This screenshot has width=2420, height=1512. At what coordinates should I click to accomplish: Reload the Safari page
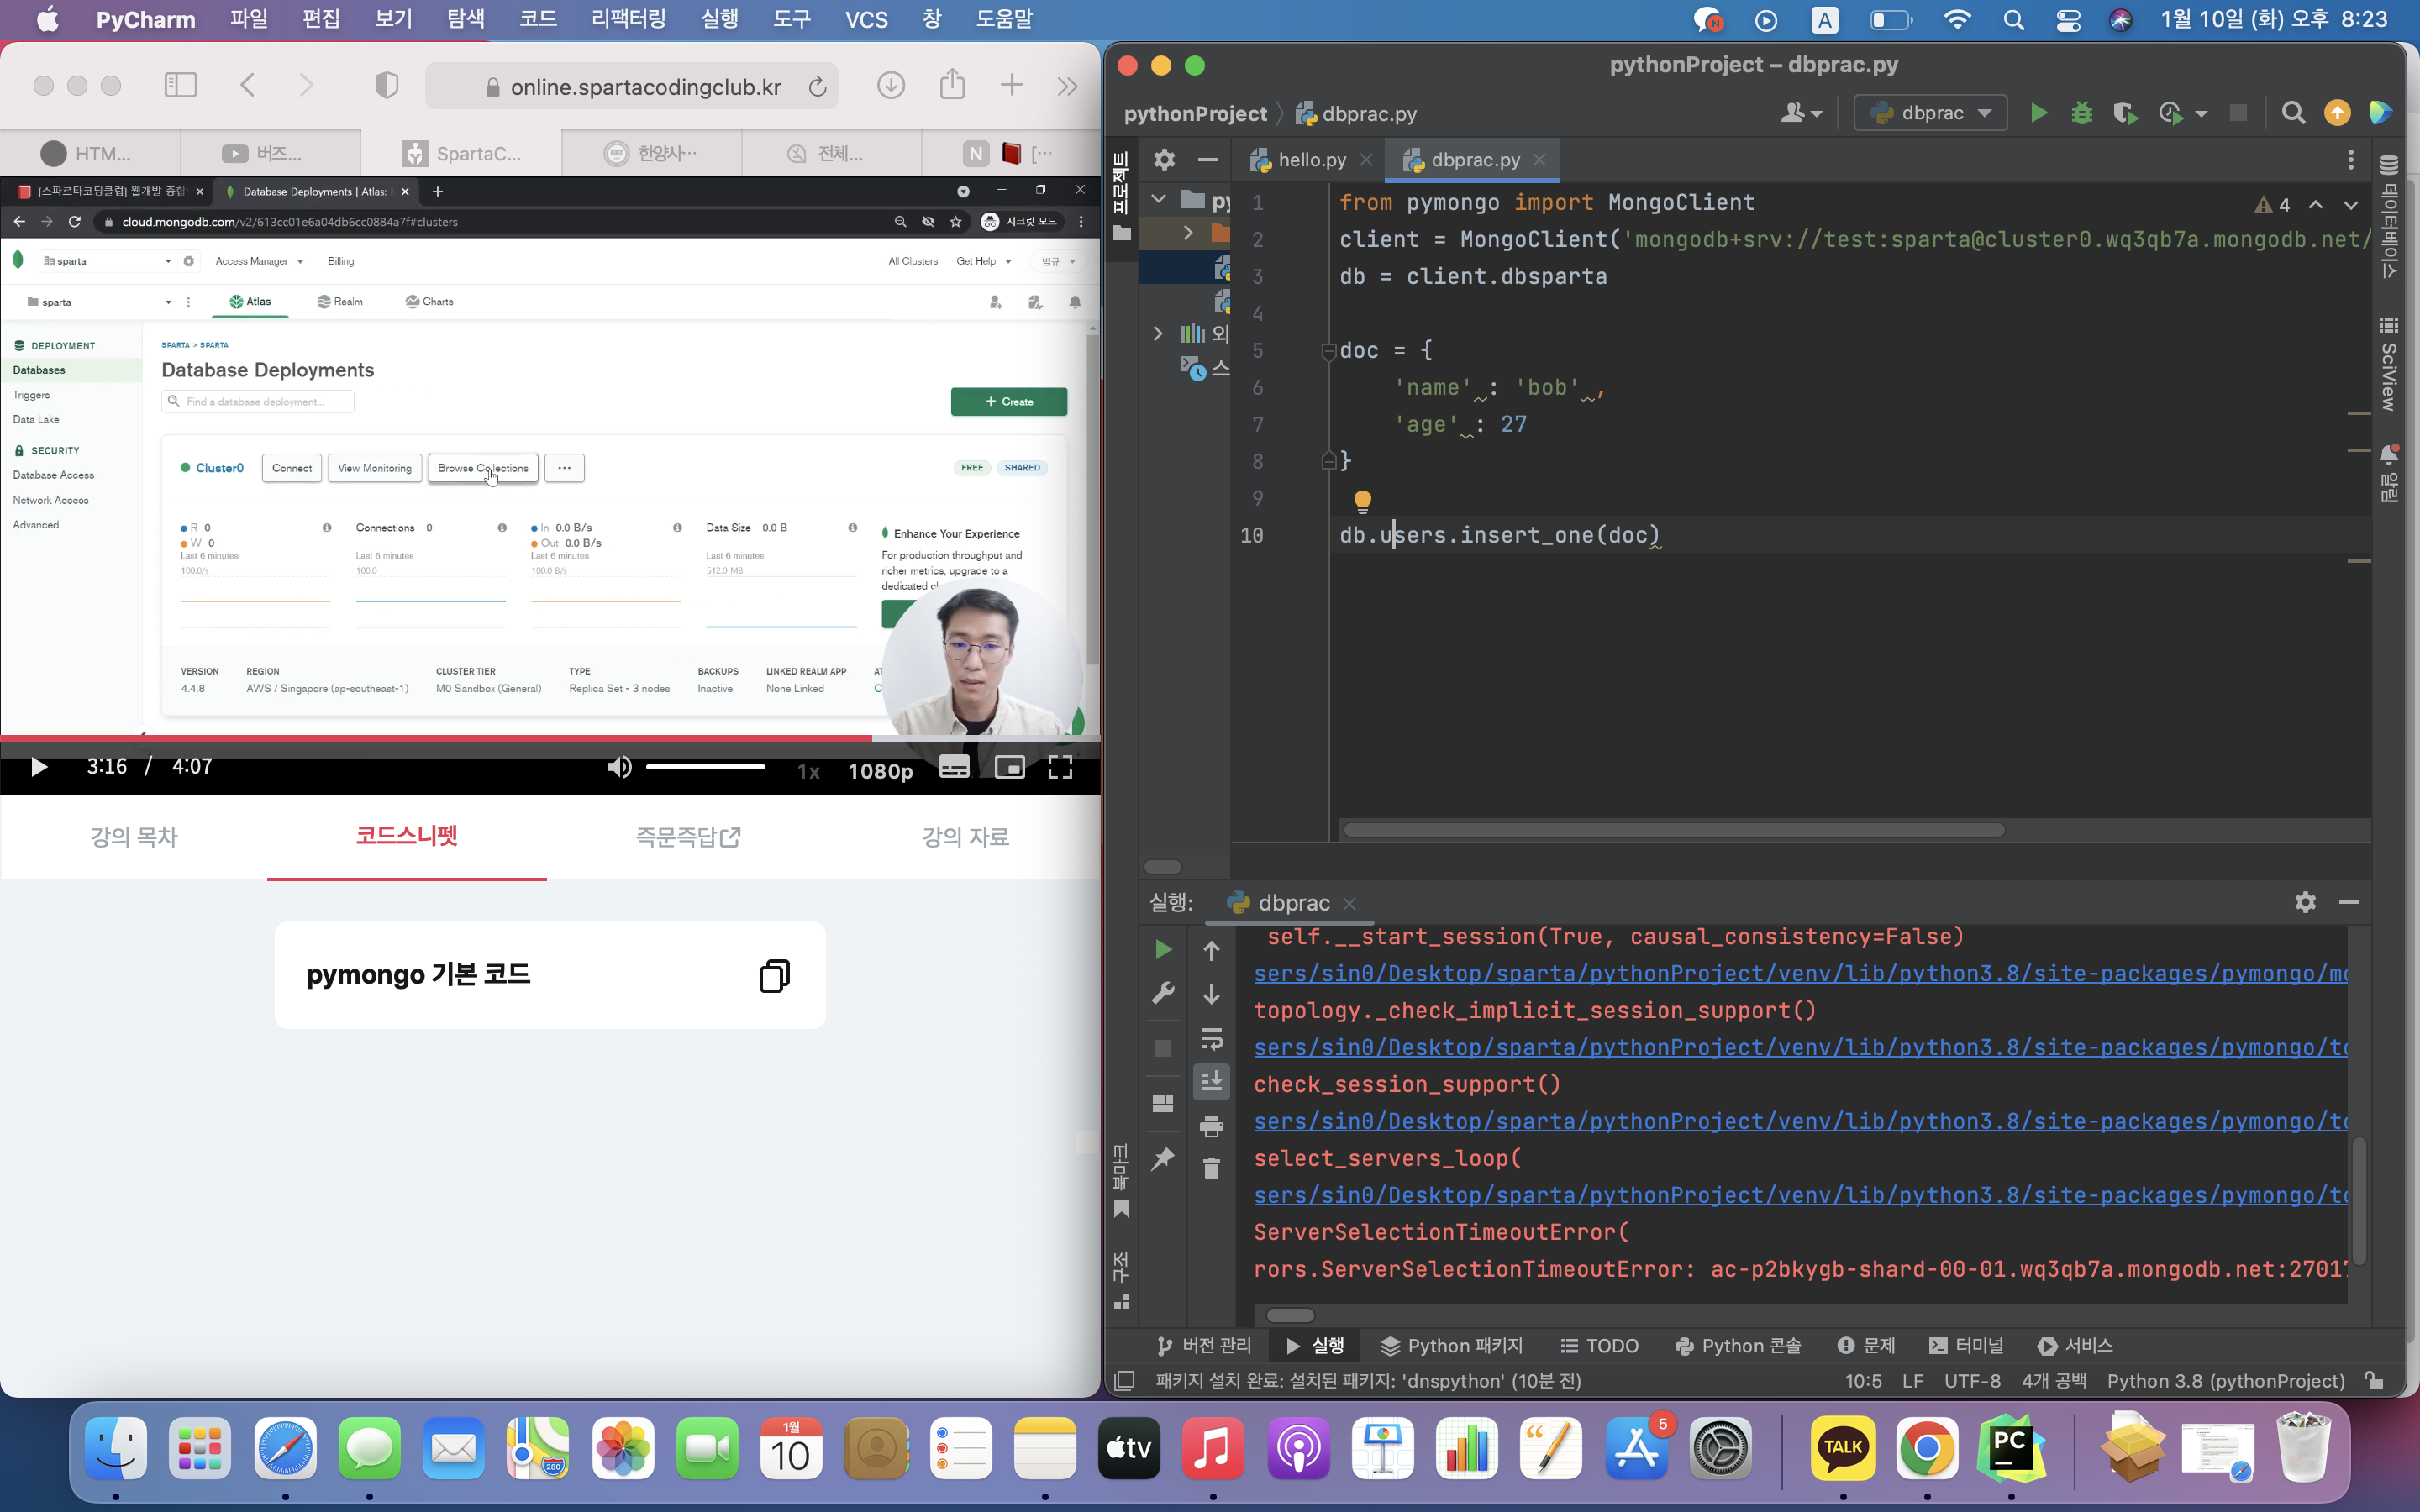click(817, 87)
